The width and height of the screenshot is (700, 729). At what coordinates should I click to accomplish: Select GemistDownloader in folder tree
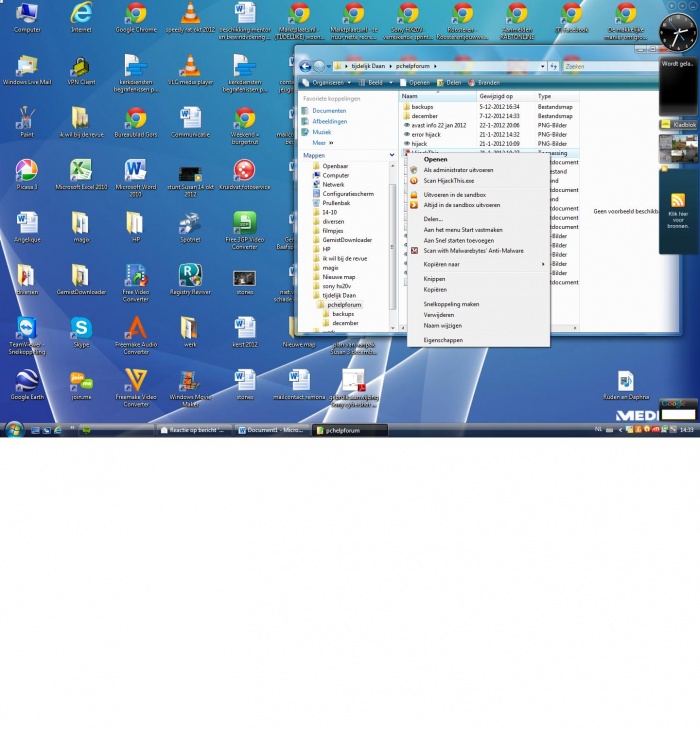pos(347,240)
